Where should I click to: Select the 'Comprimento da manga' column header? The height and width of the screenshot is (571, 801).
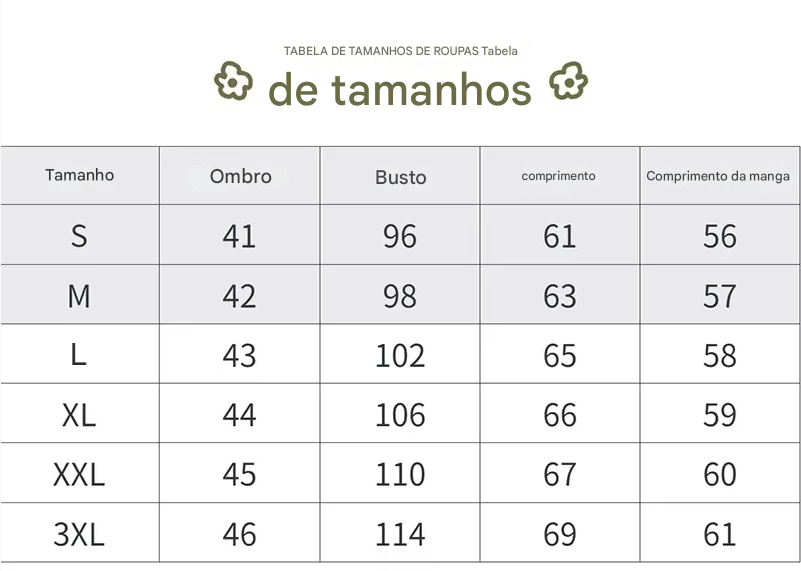[x=718, y=176]
